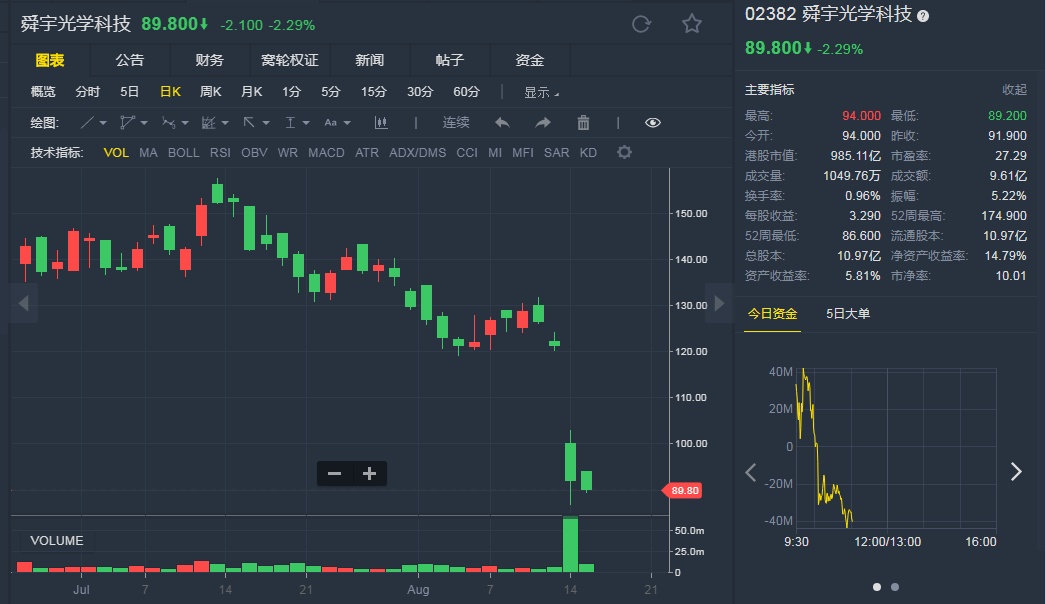Switch chart to 60分 period
This screenshot has height=604, width=1046.
(x=466, y=91)
